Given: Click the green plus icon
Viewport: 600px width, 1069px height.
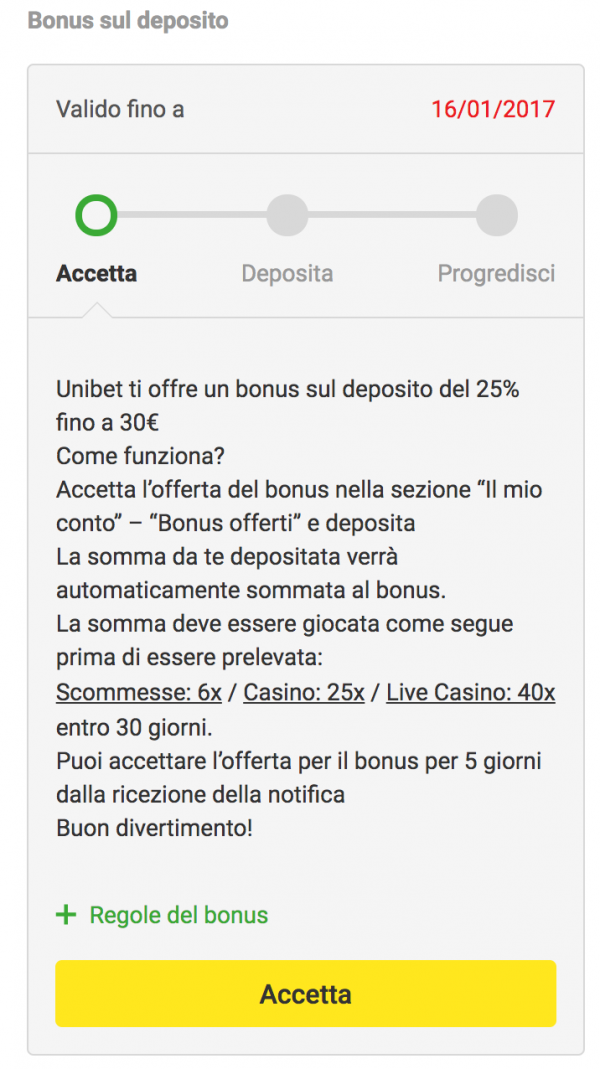Looking at the screenshot, I should click(x=66, y=915).
